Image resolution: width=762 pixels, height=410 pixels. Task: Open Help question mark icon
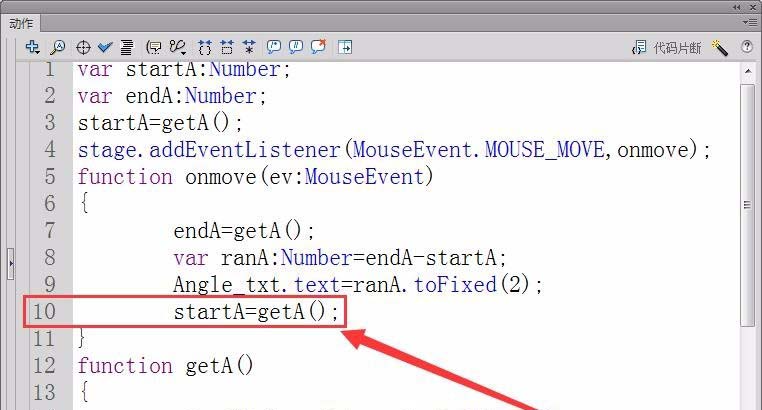[747, 47]
